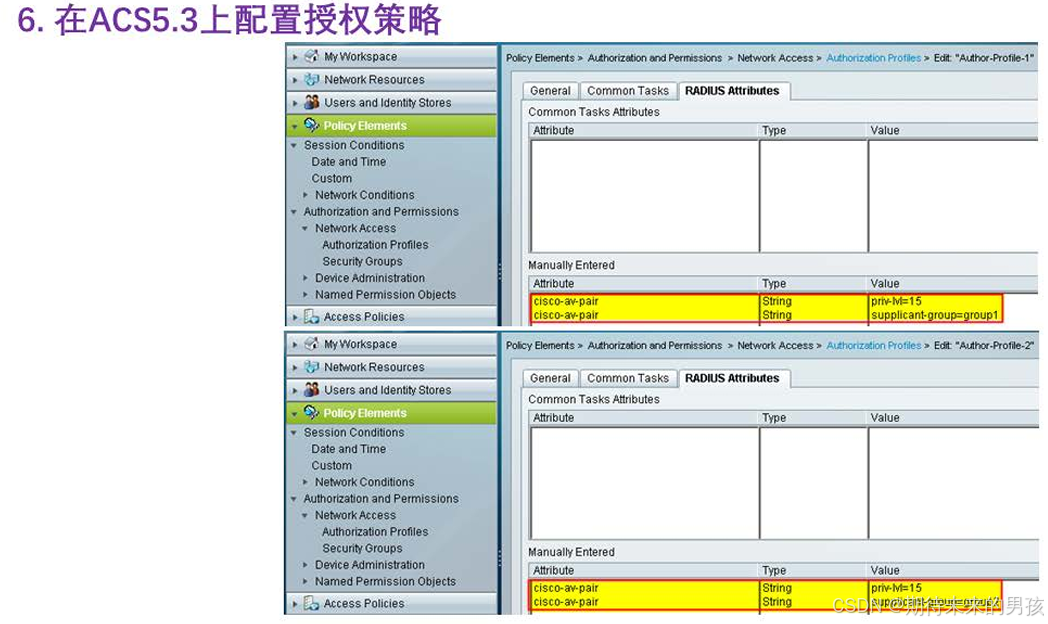Open Date and Time in Author-Profile-1 panel
The width and height of the screenshot is (1048, 624).
(348, 162)
